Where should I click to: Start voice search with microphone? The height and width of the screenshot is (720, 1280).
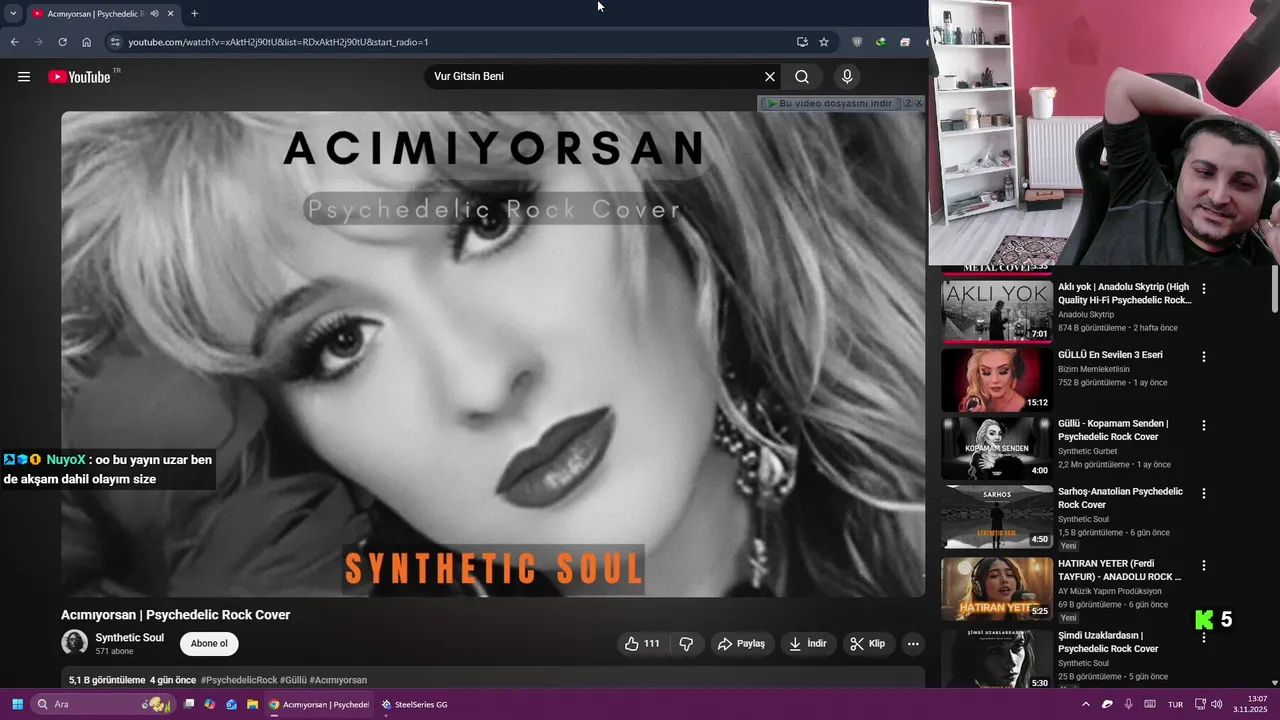pyautogui.click(x=847, y=76)
